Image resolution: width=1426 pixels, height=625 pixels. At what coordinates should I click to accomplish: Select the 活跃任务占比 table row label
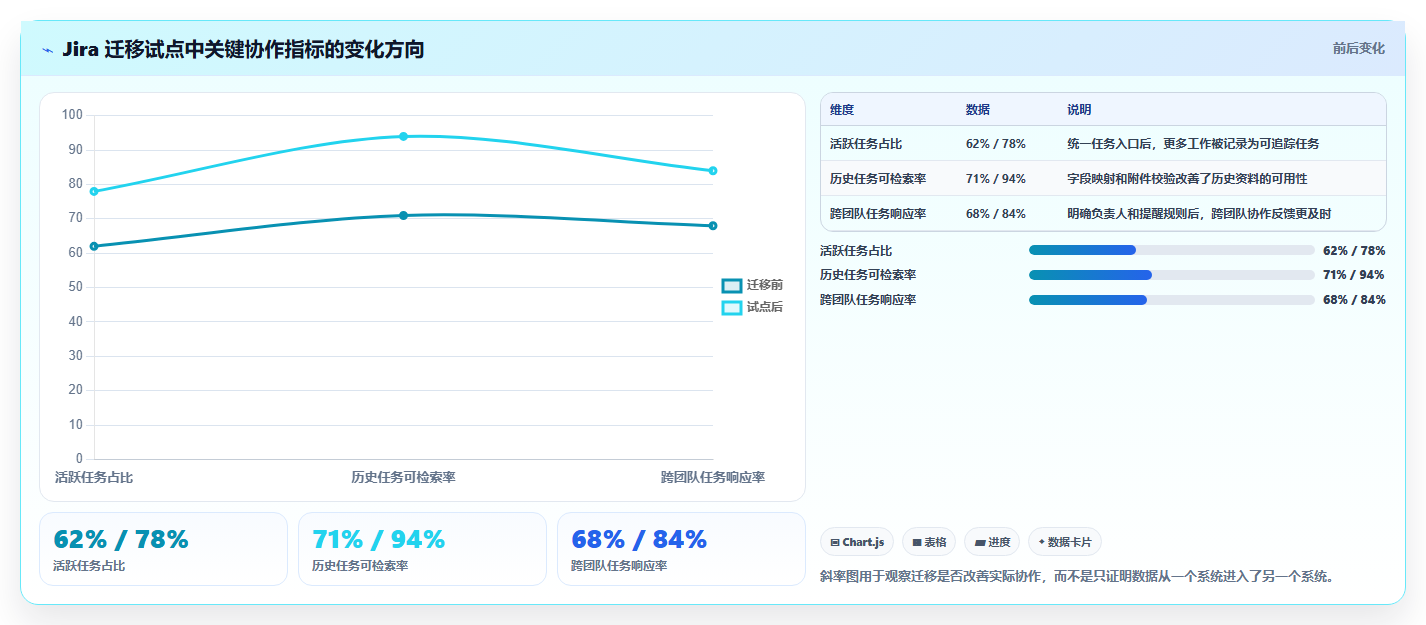[865, 144]
